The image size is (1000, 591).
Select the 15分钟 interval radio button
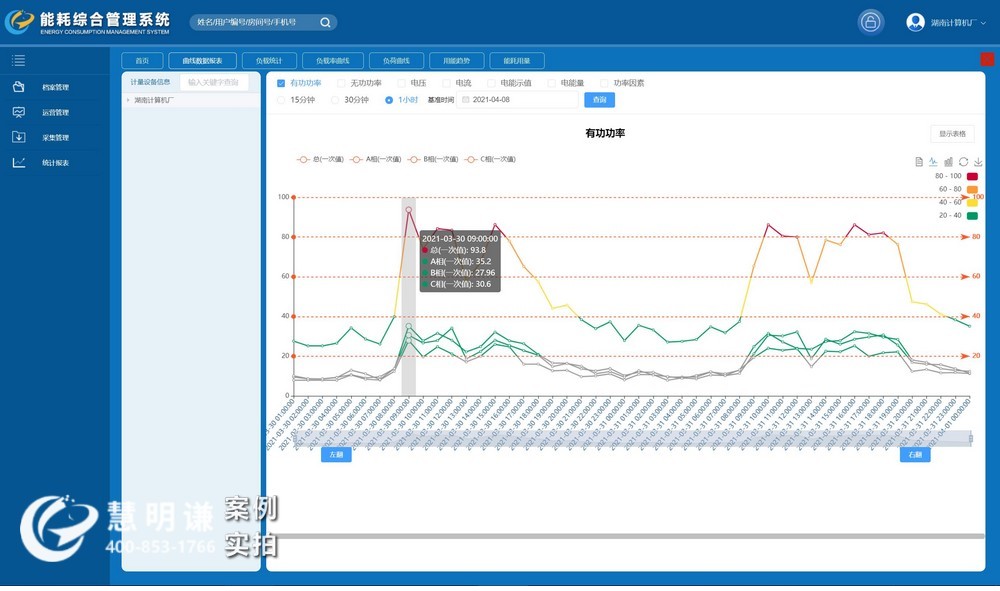(281, 100)
